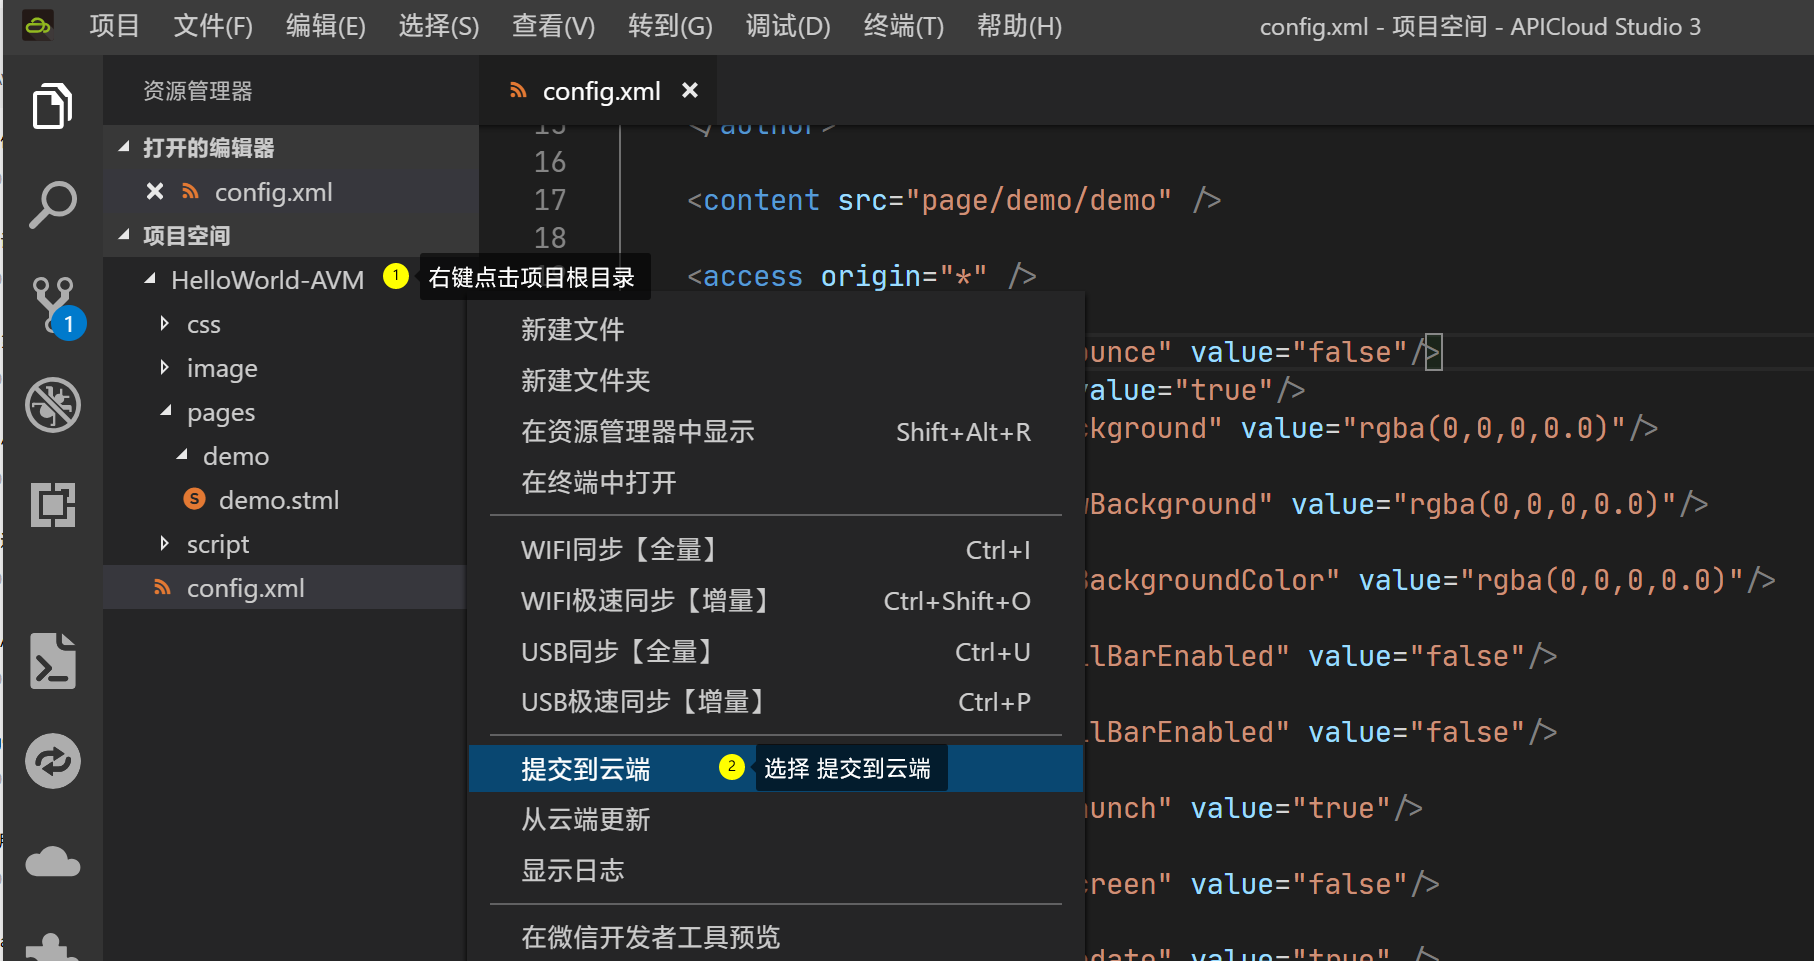1814x961 pixels.
Task: Select 在微信开发者工具预览 menu entry
Action: (776, 937)
